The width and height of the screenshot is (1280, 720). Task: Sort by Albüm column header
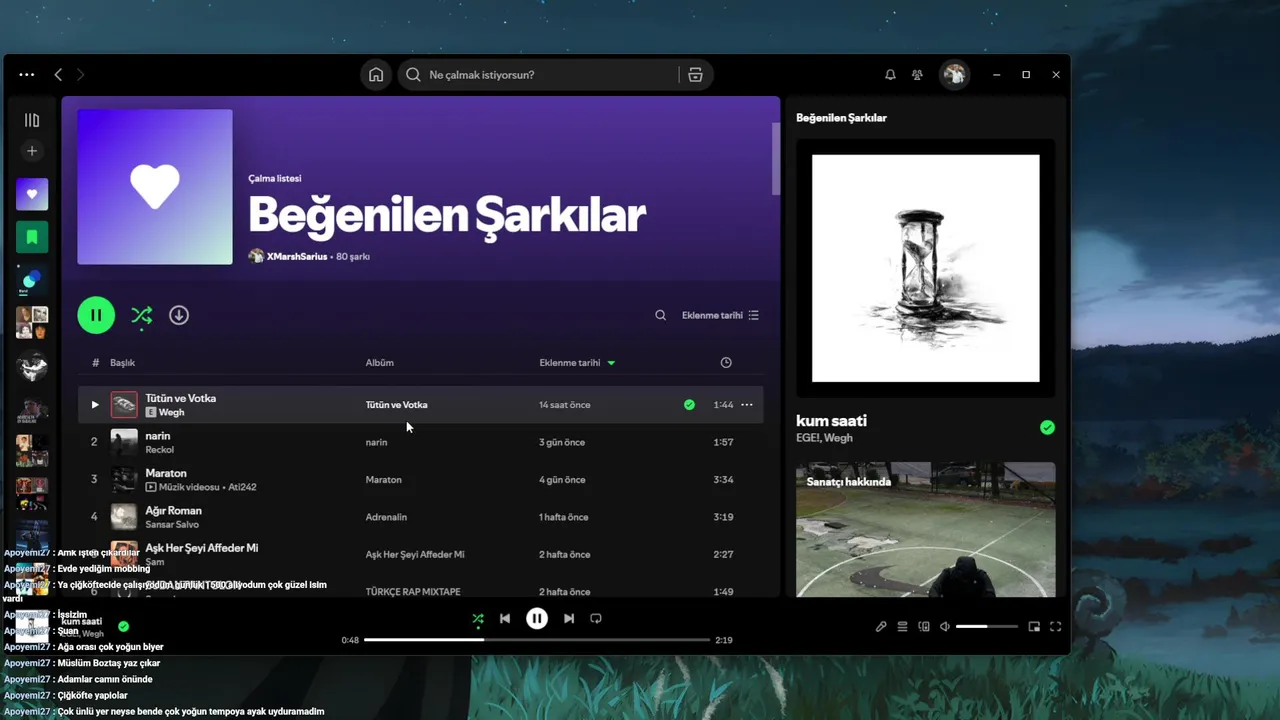(380, 363)
